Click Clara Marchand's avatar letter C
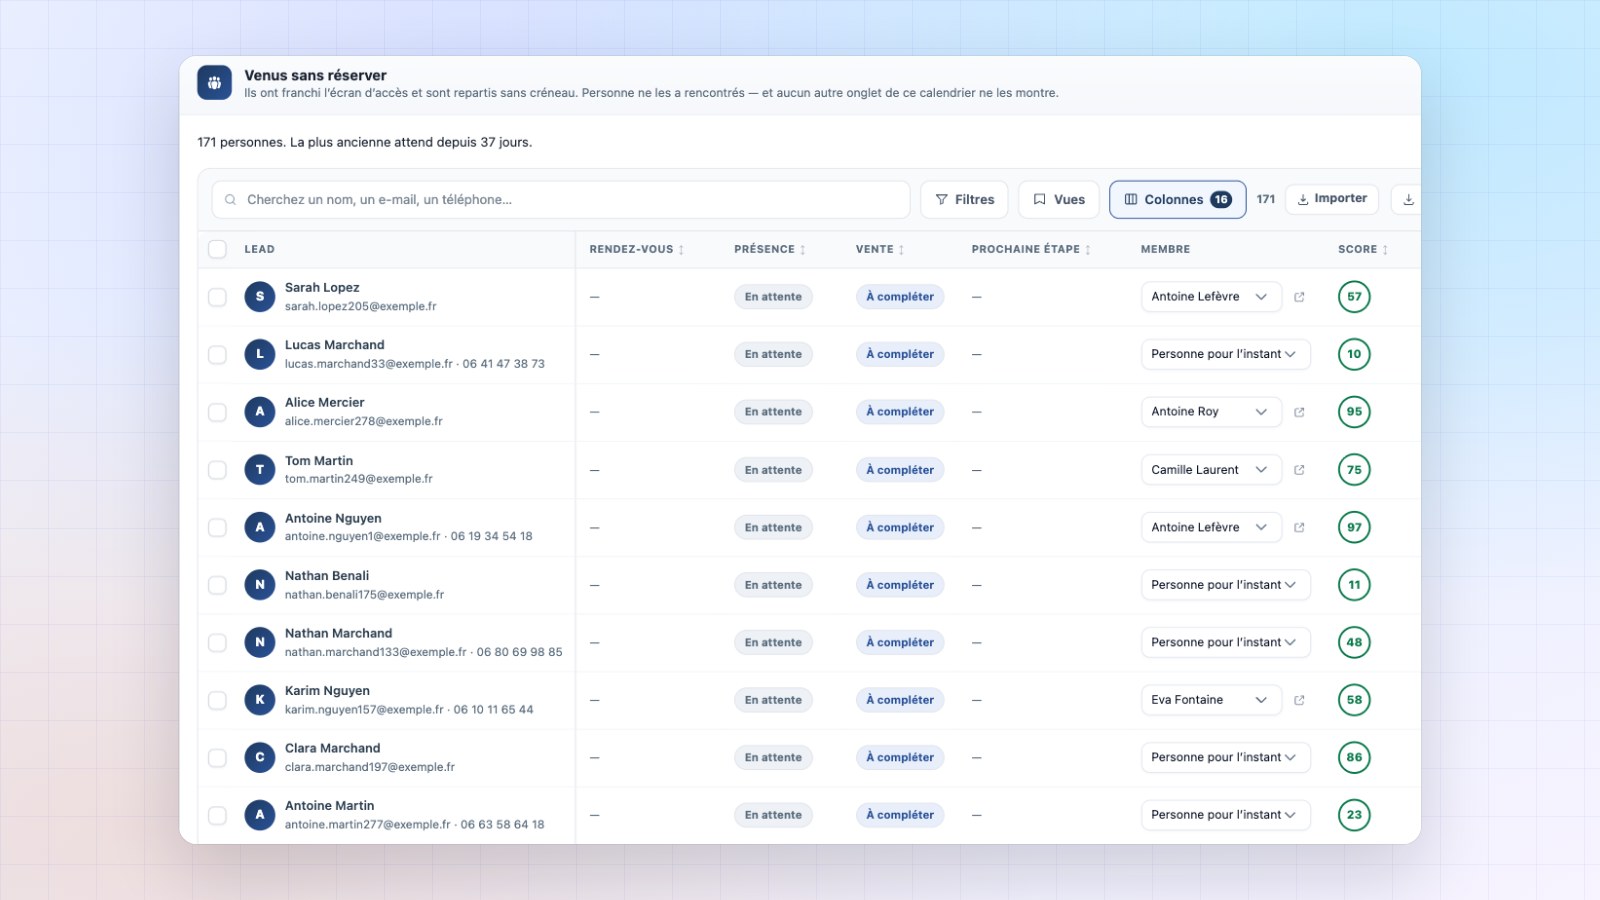 coord(260,757)
